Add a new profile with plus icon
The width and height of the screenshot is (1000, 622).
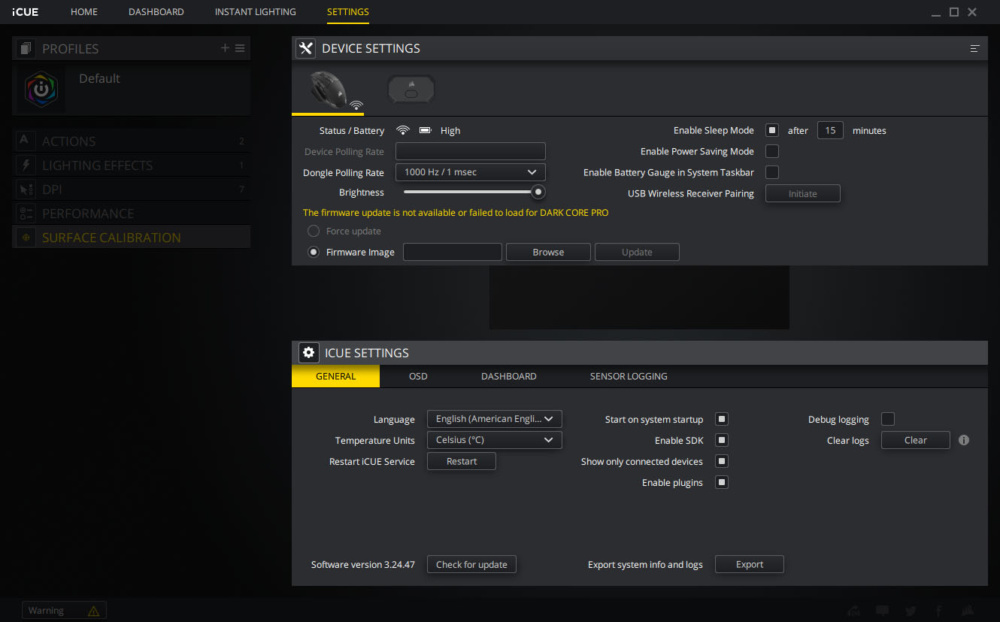click(224, 48)
